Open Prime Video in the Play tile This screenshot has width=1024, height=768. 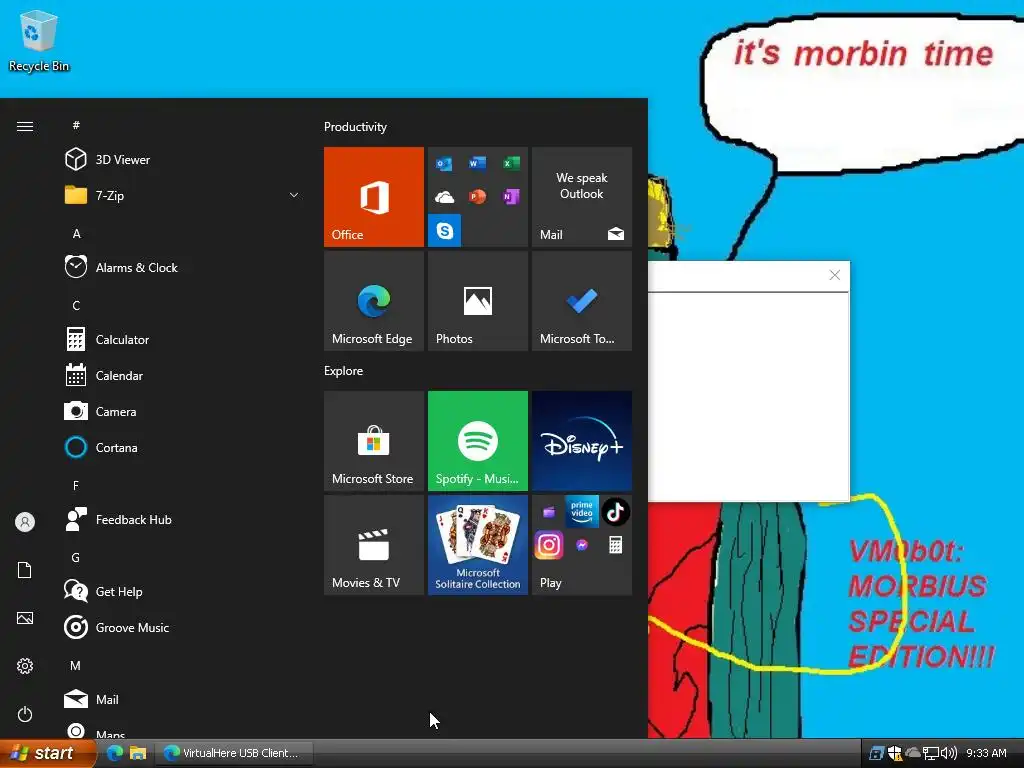point(581,512)
